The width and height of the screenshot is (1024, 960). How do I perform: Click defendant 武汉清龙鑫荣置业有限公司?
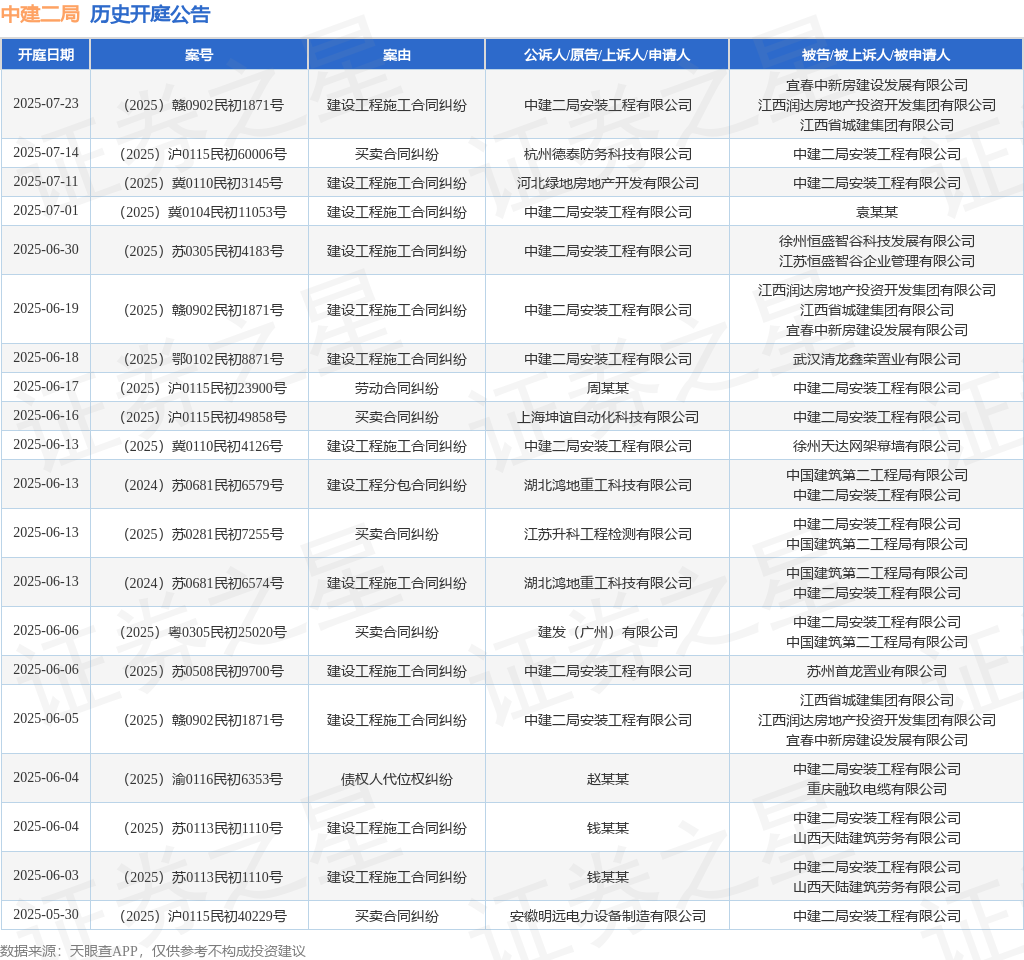876,359
